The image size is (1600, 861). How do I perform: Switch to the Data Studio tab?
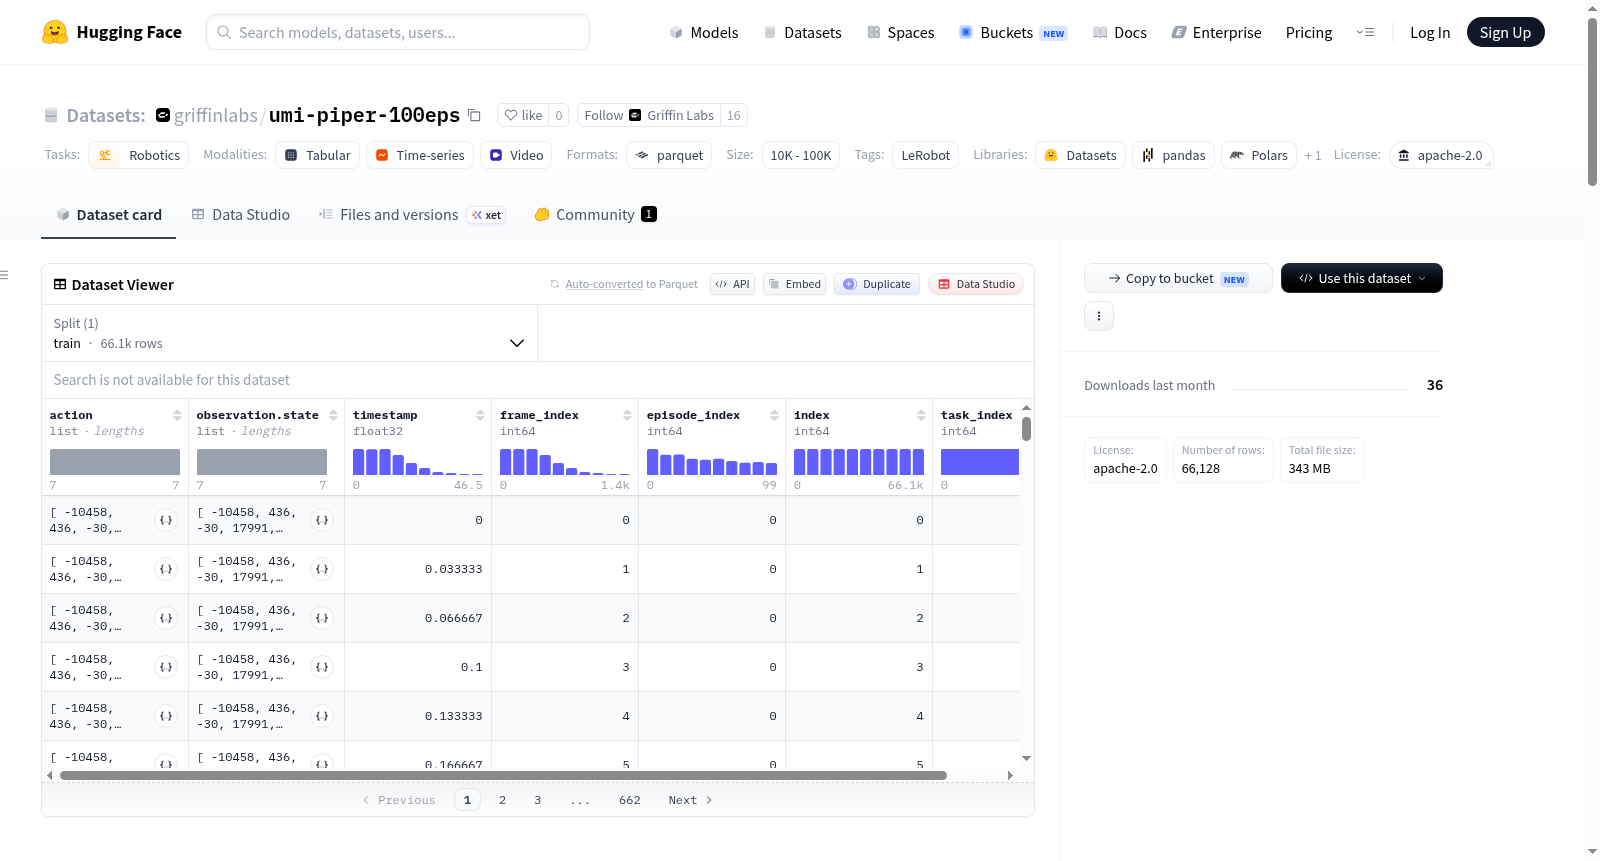coord(241,214)
